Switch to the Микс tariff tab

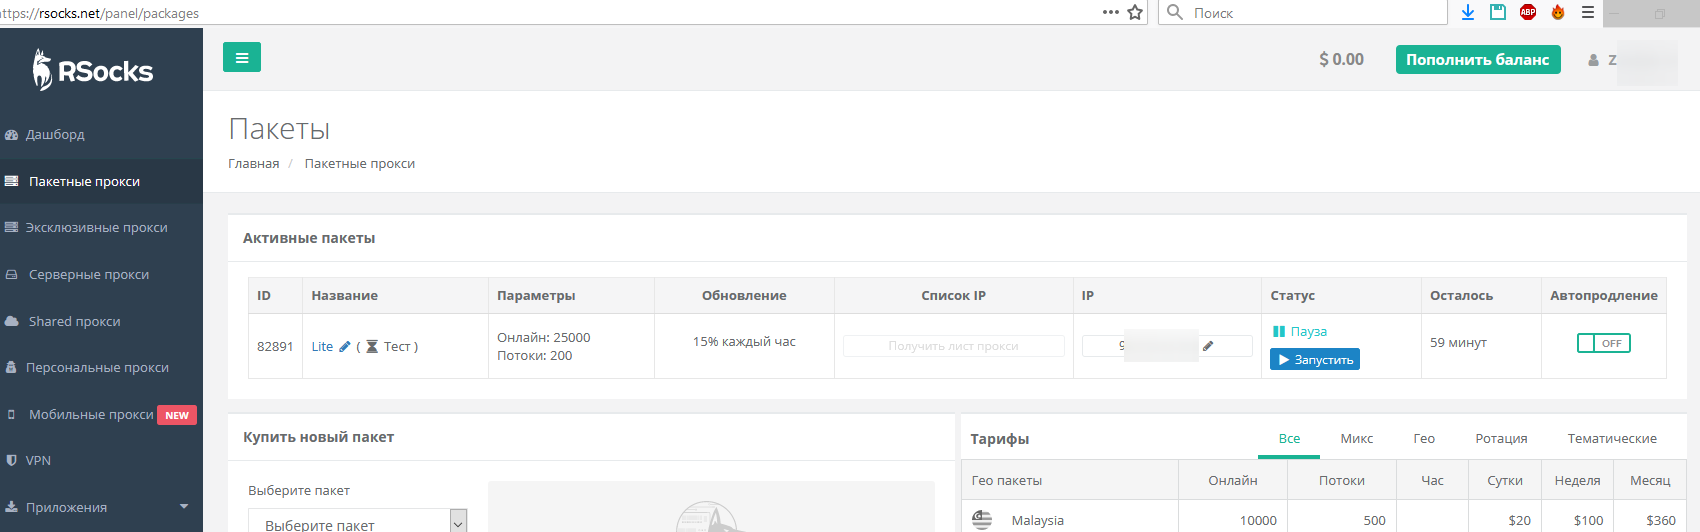click(1356, 439)
